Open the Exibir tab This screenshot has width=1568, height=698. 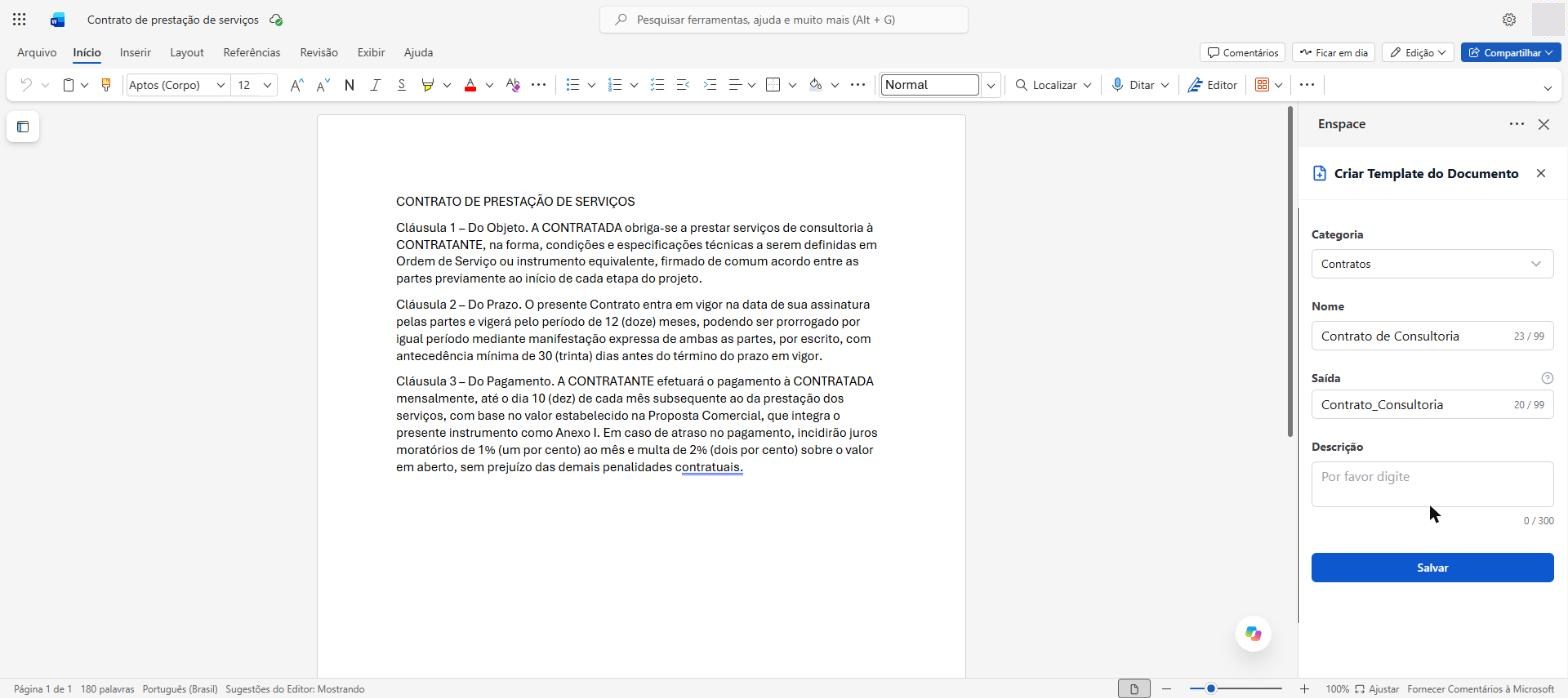(371, 53)
